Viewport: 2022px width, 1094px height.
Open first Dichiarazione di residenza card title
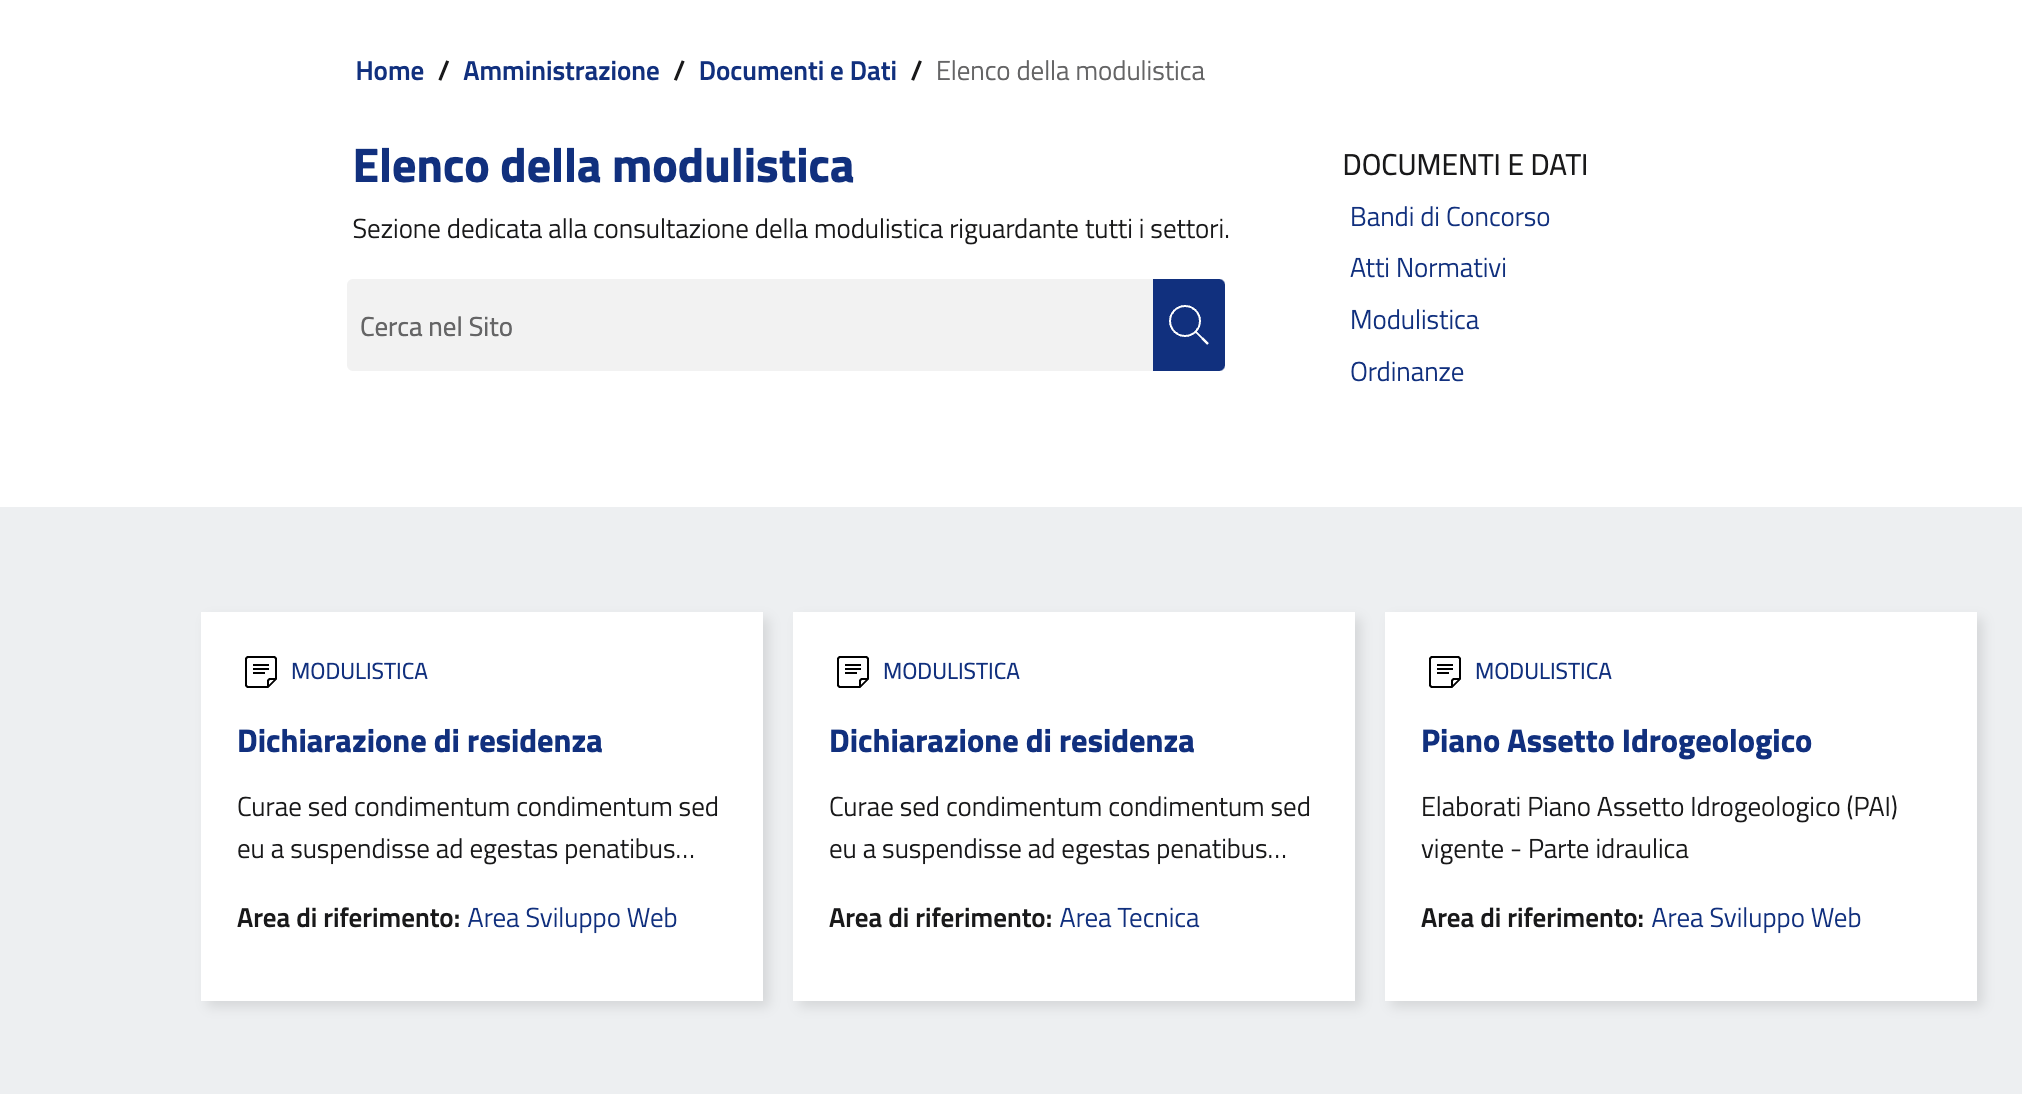point(419,741)
